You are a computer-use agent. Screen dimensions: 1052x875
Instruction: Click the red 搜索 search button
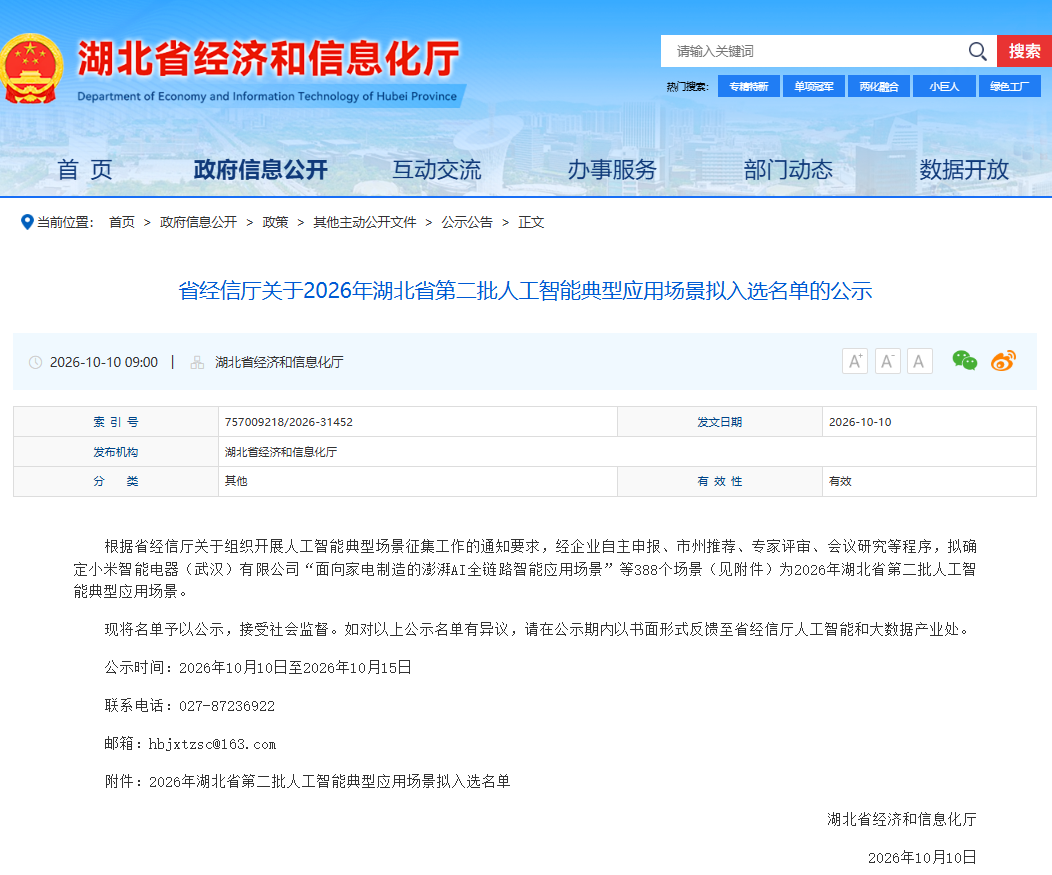pyautogui.click(x=1024, y=51)
